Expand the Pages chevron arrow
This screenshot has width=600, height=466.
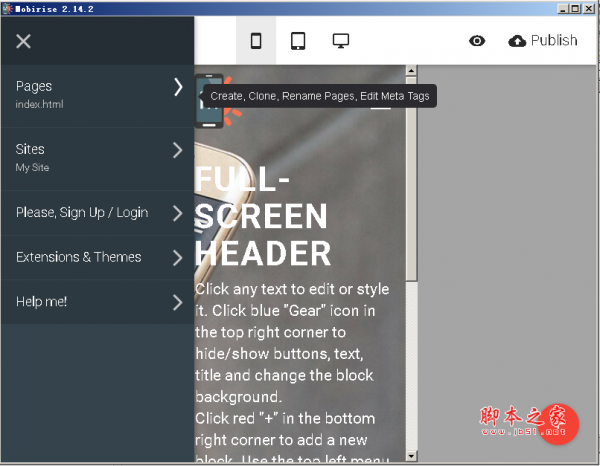coord(178,87)
